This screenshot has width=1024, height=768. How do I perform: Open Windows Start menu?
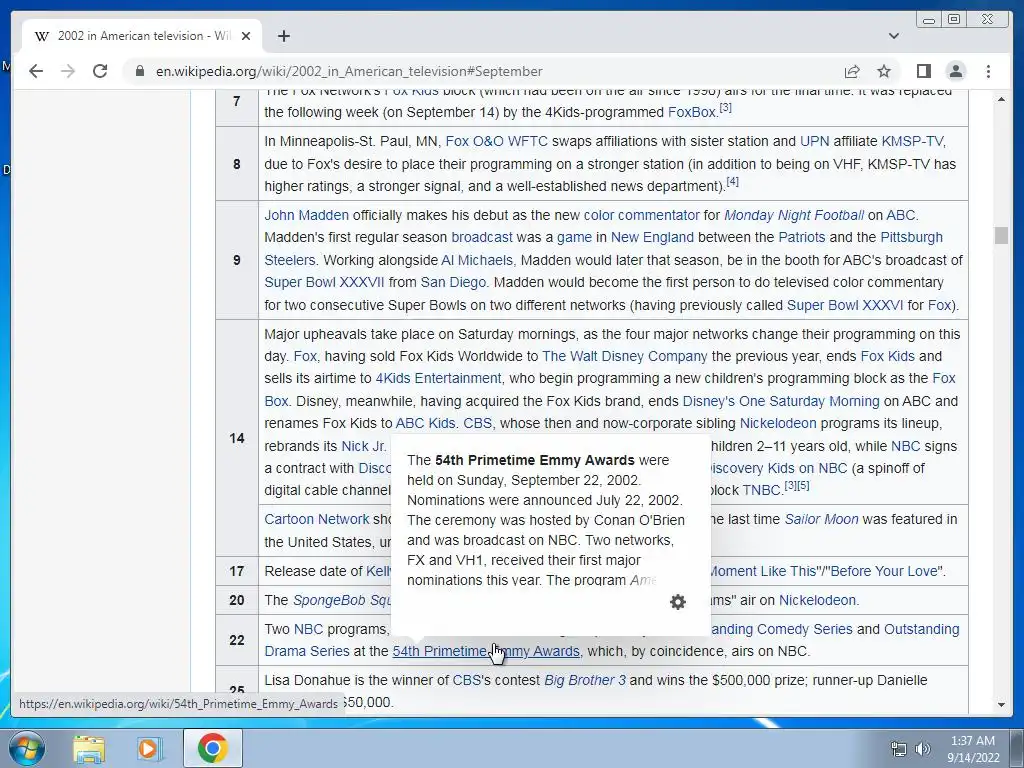pos(26,748)
